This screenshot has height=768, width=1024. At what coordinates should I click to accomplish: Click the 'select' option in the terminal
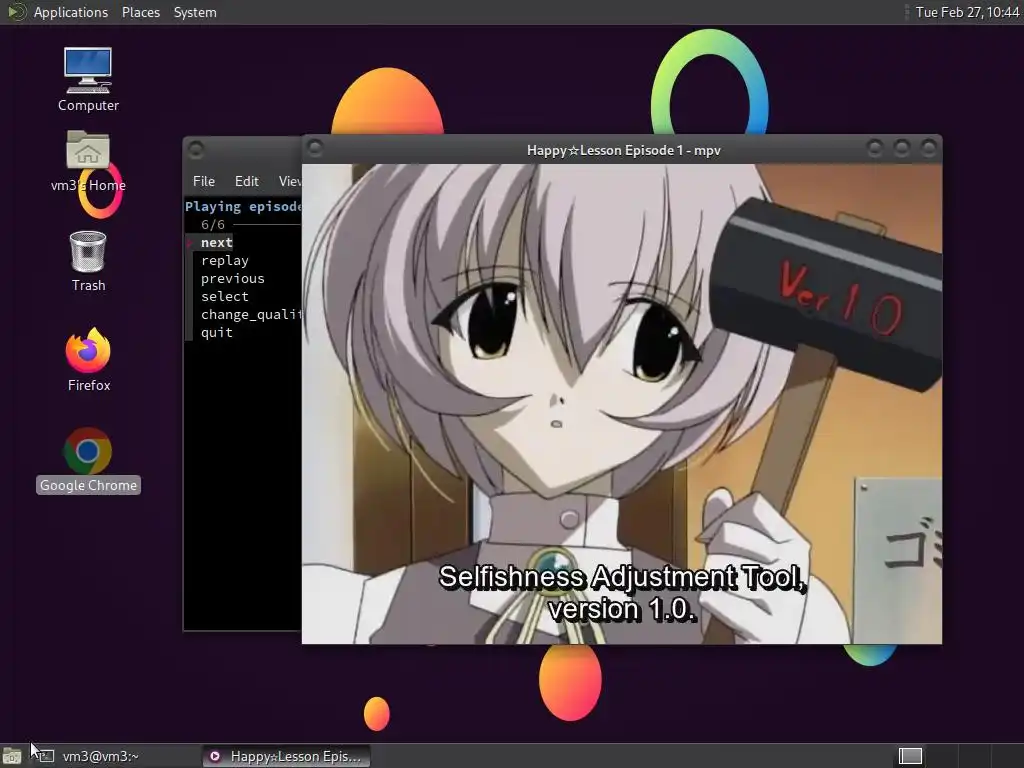[225, 296]
